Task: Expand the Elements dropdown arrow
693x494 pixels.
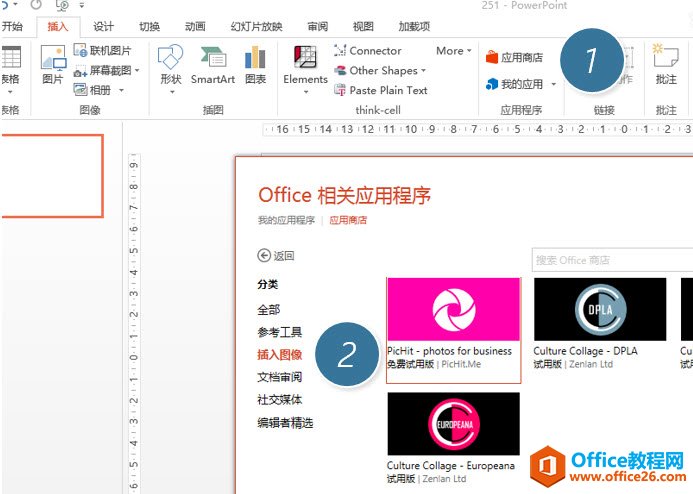Action: pos(305,92)
